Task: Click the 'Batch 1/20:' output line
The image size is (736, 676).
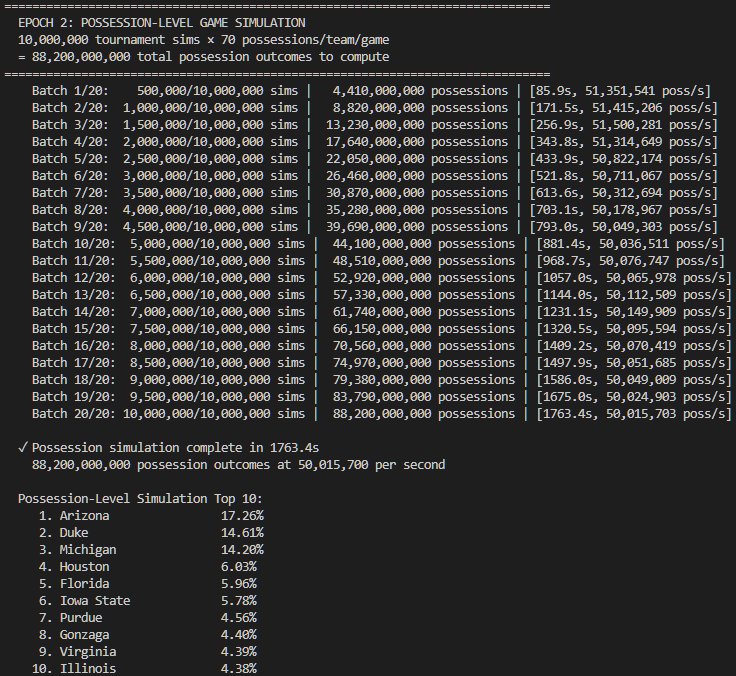Action: coord(371,91)
